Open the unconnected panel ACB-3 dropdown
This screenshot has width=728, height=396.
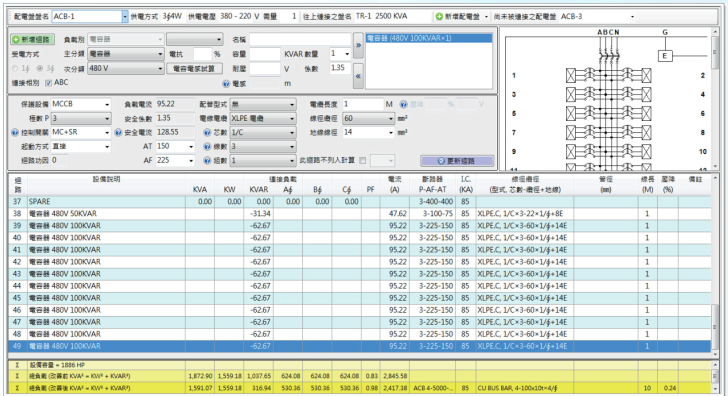pyautogui.click(x=632, y=17)
